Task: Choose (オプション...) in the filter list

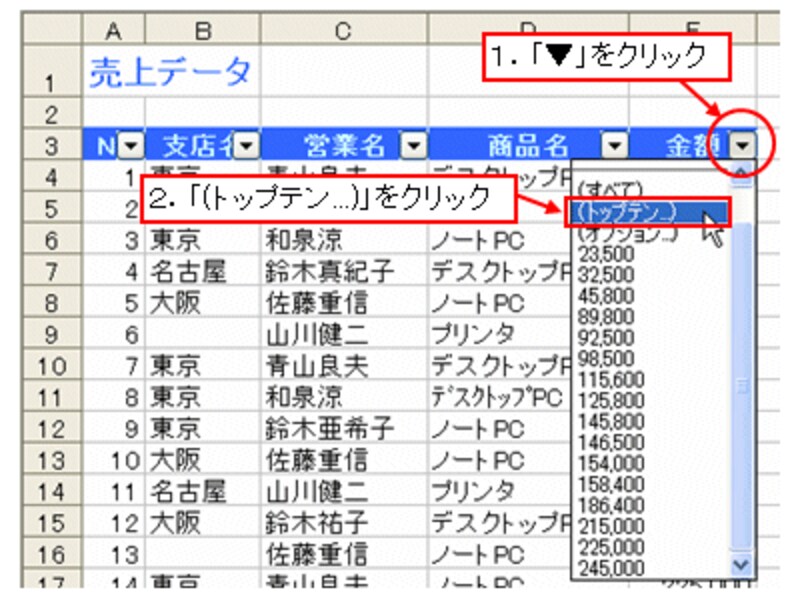Action: coord(628,234)
